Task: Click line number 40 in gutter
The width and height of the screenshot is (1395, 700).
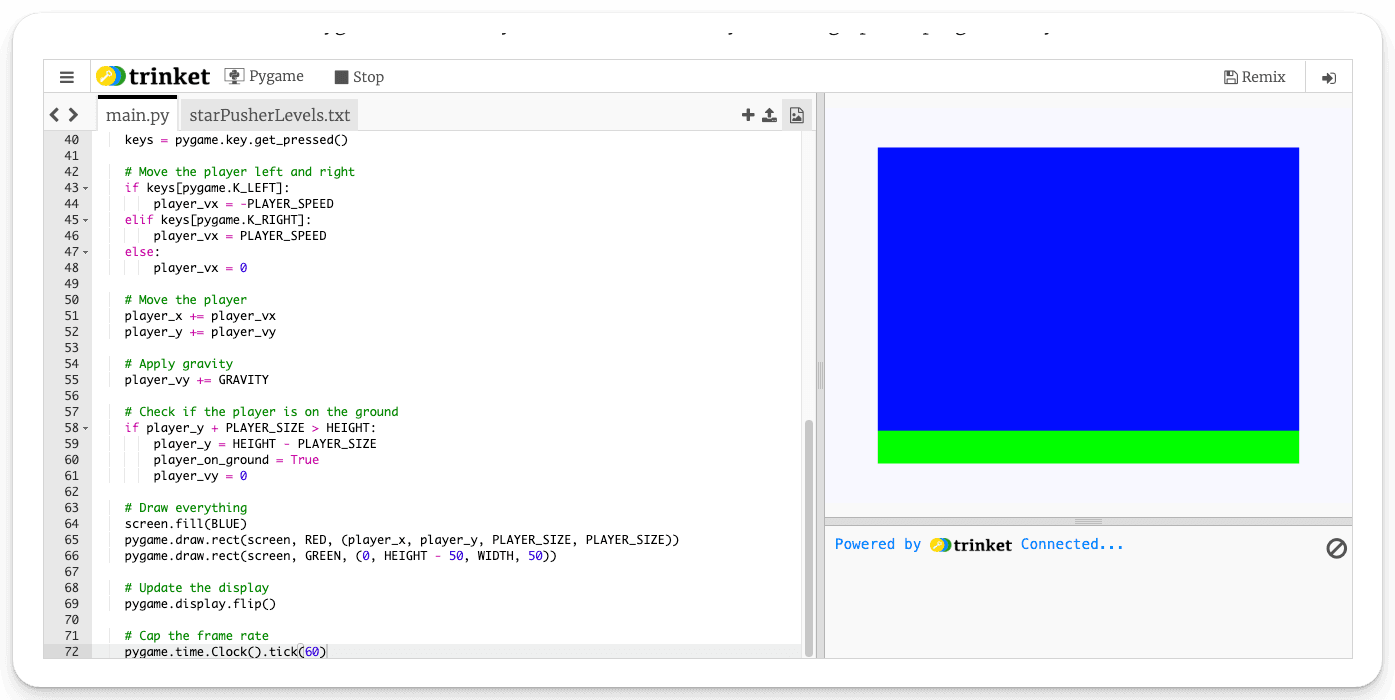Action: tap(71, 140)
